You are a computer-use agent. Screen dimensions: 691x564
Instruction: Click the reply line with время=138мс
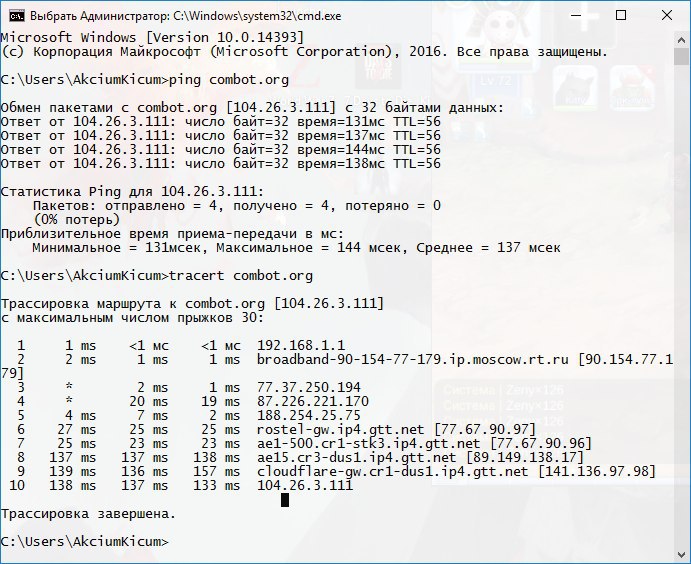[x=220, y=164]
